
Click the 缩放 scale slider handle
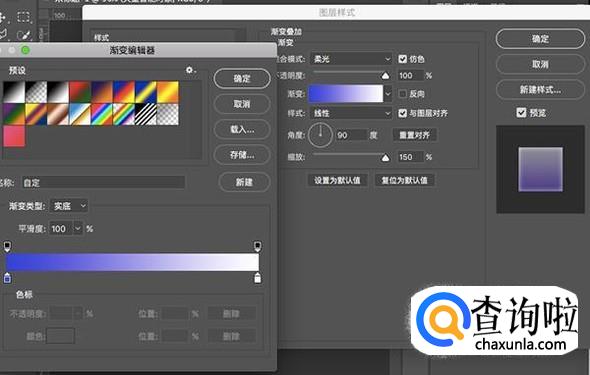[385, 158]
